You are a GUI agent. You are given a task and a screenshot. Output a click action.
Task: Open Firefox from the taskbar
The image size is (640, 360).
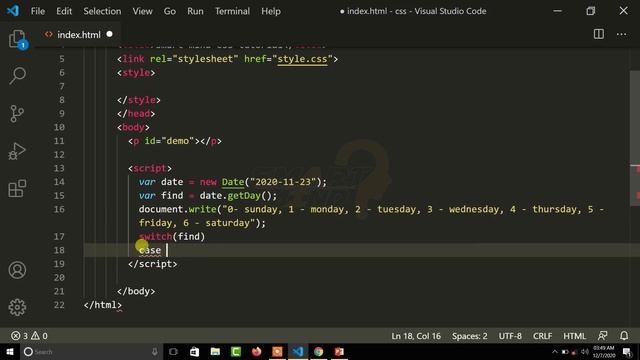256,351
